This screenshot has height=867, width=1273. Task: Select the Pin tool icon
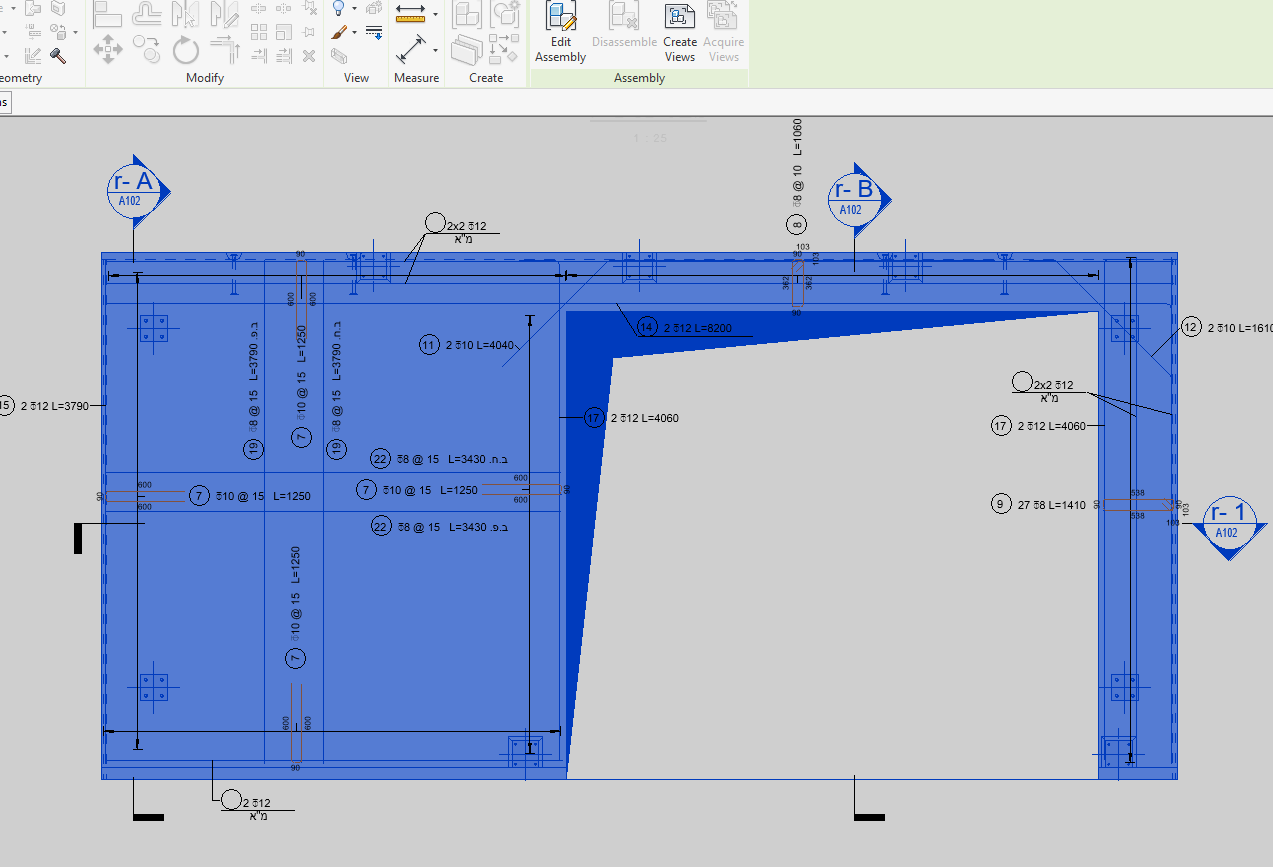pos(310,31)
